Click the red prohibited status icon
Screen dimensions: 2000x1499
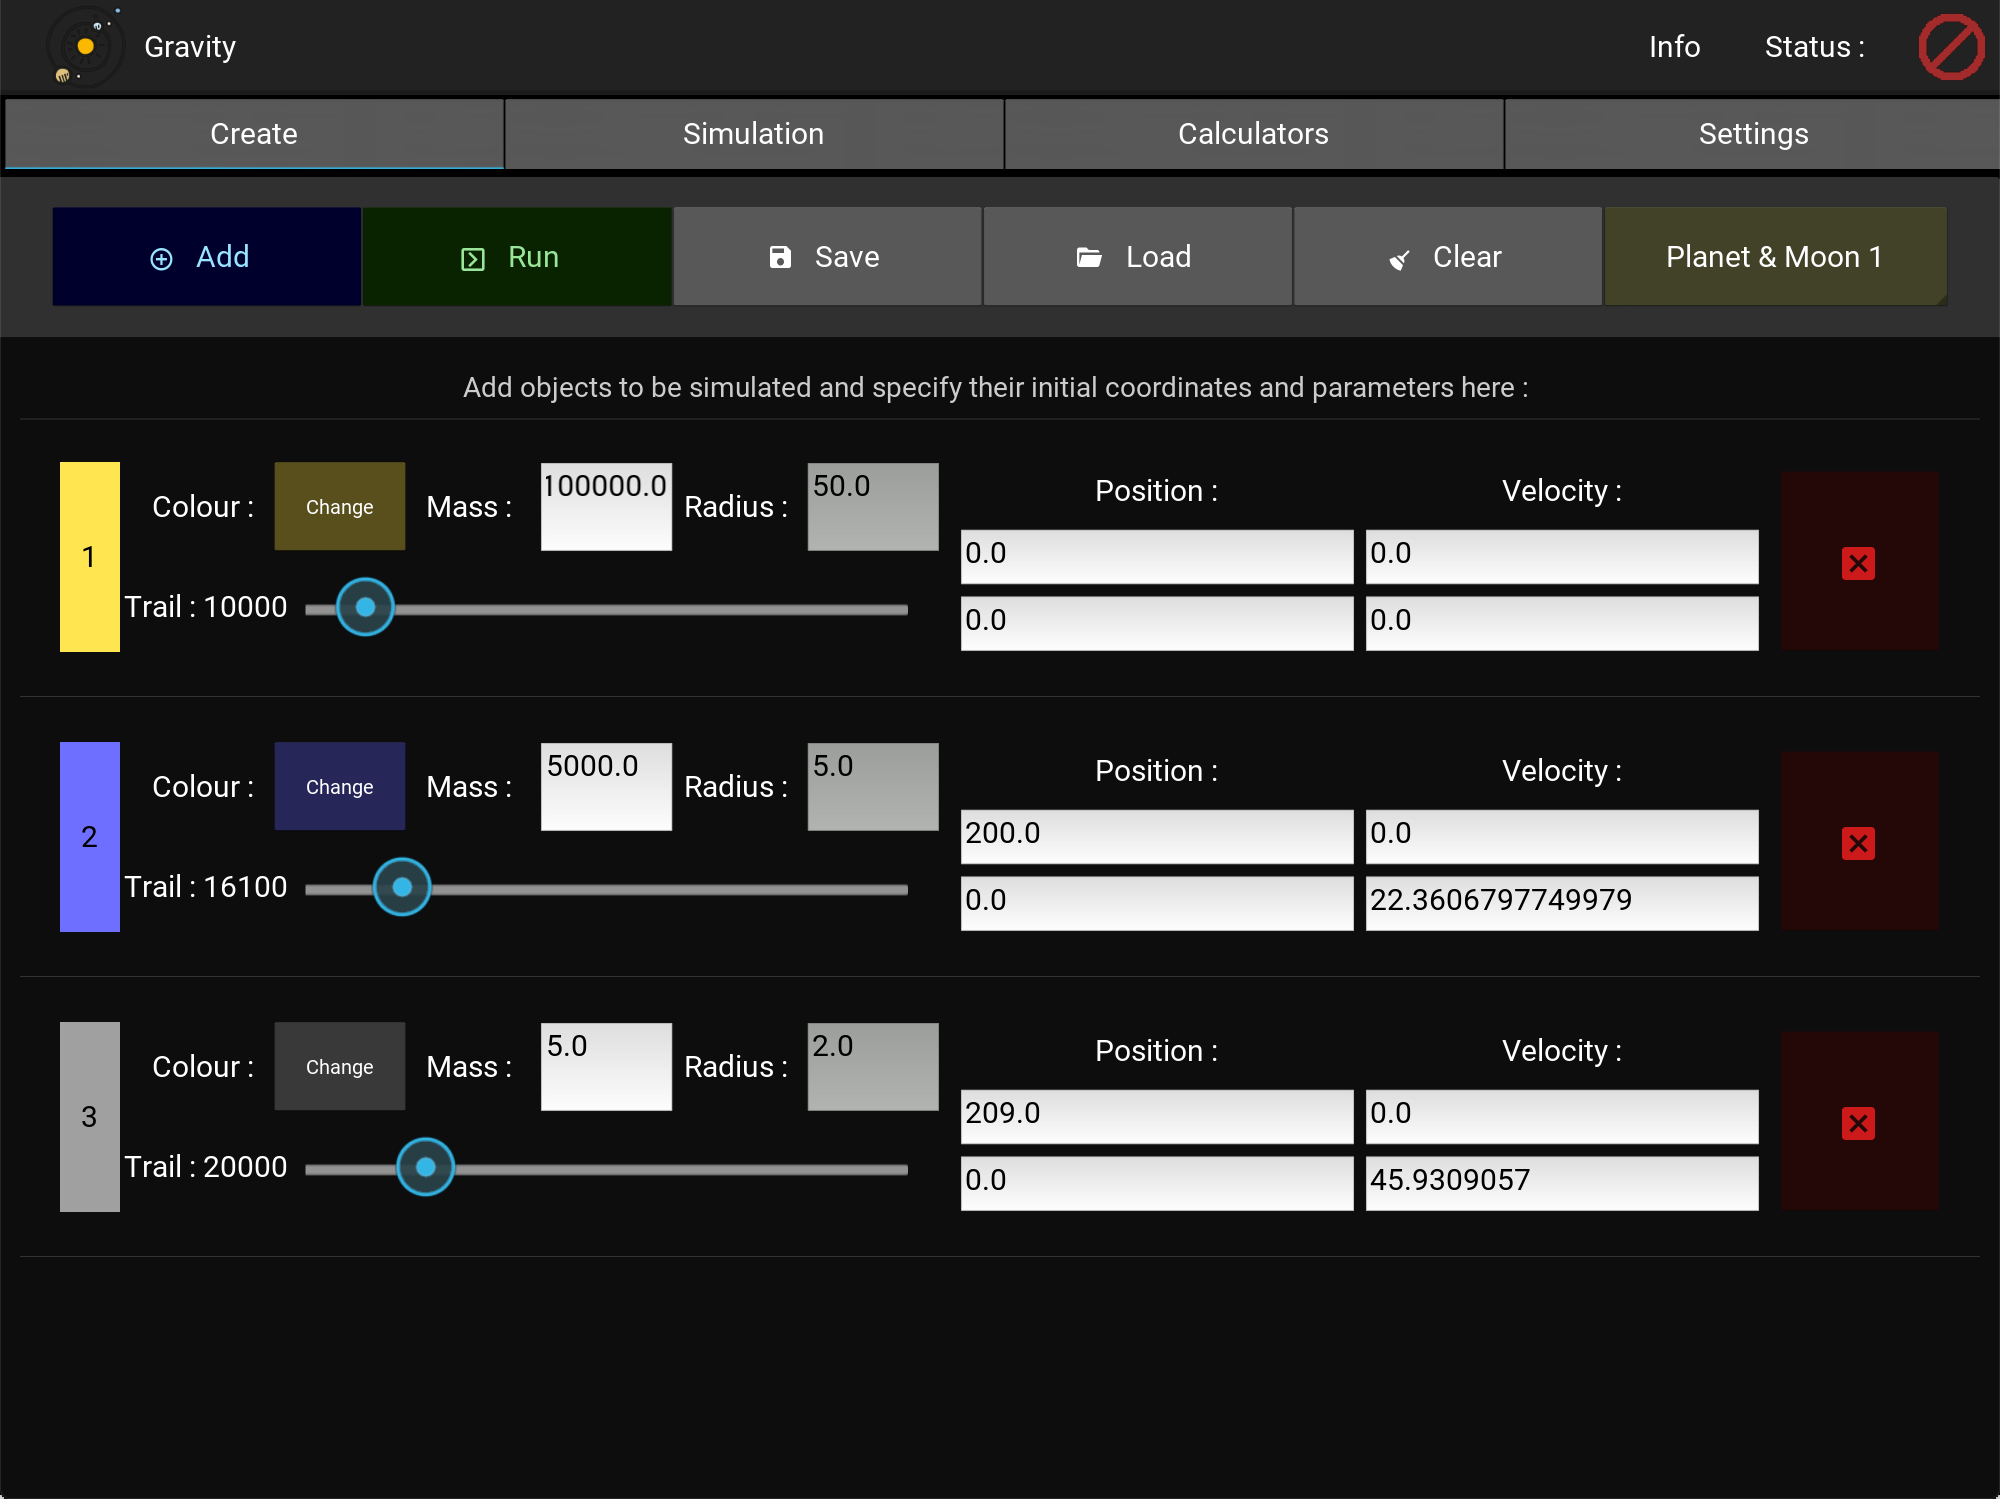coord(1950,47)
